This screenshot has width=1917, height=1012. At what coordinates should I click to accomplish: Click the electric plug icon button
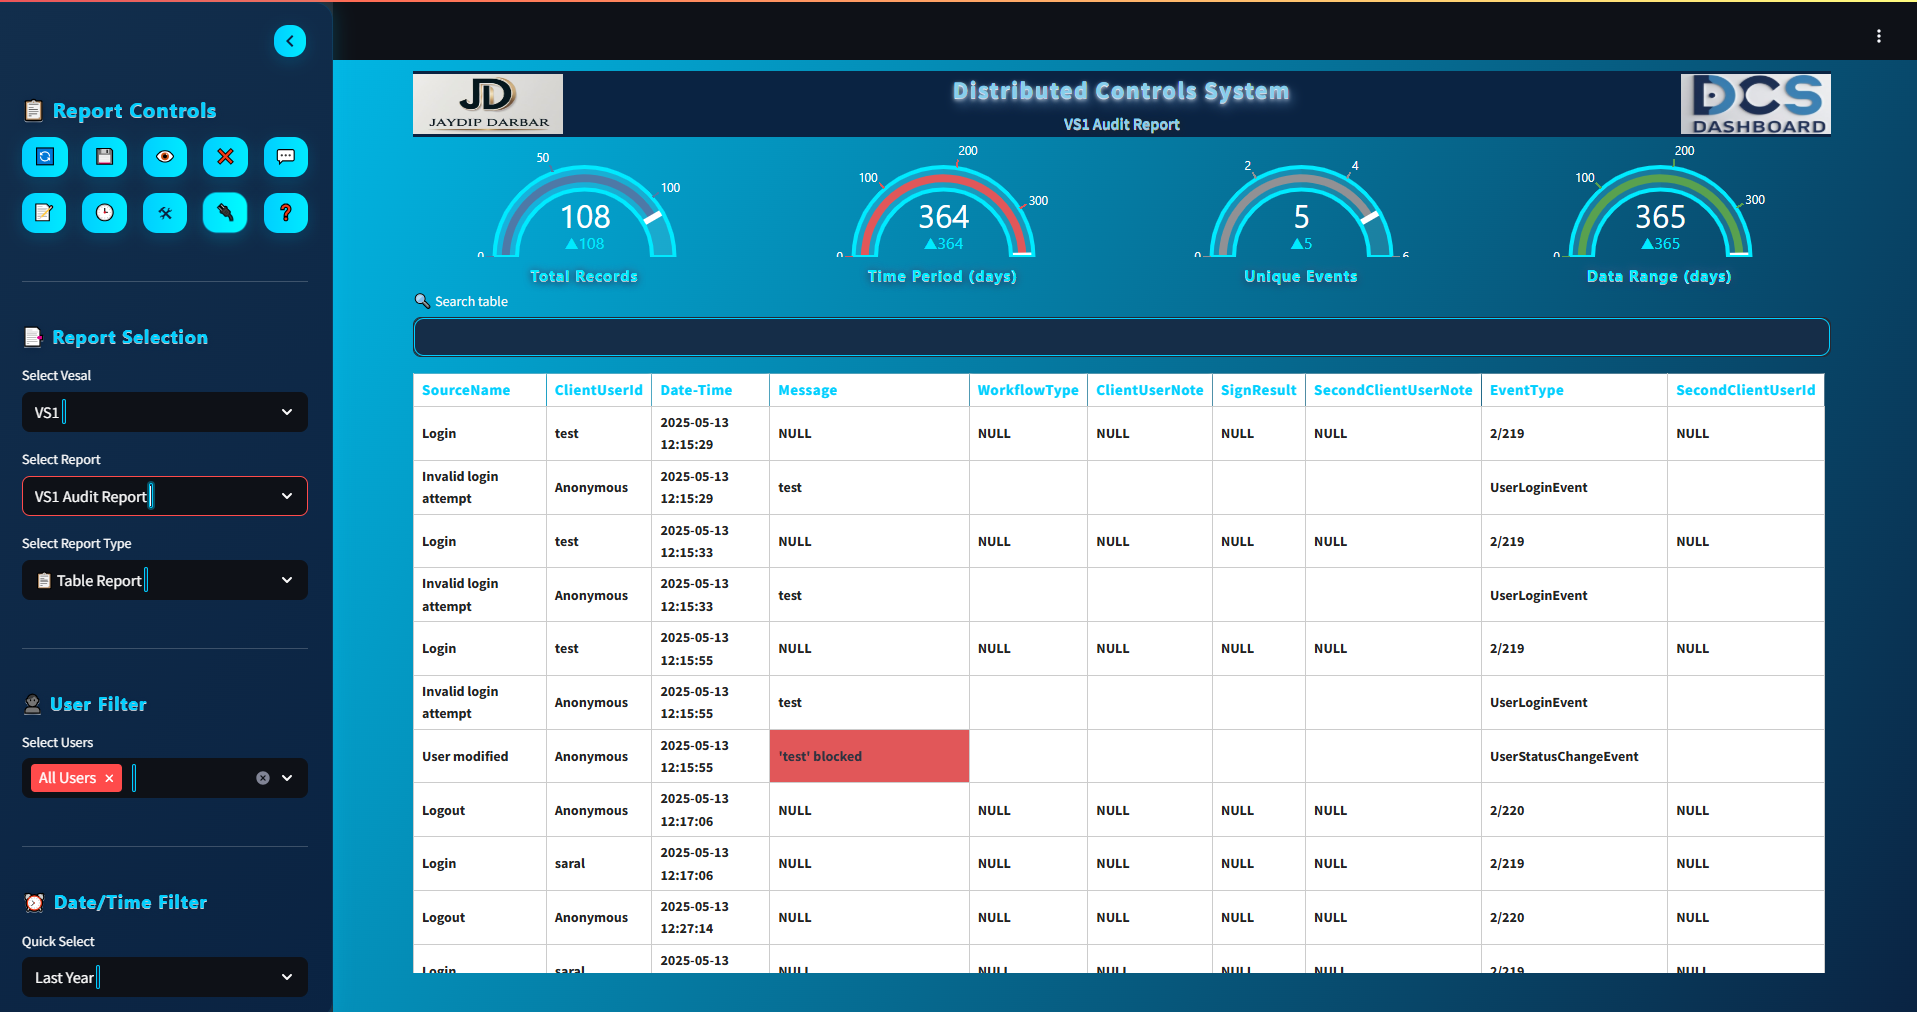[225, 213]
